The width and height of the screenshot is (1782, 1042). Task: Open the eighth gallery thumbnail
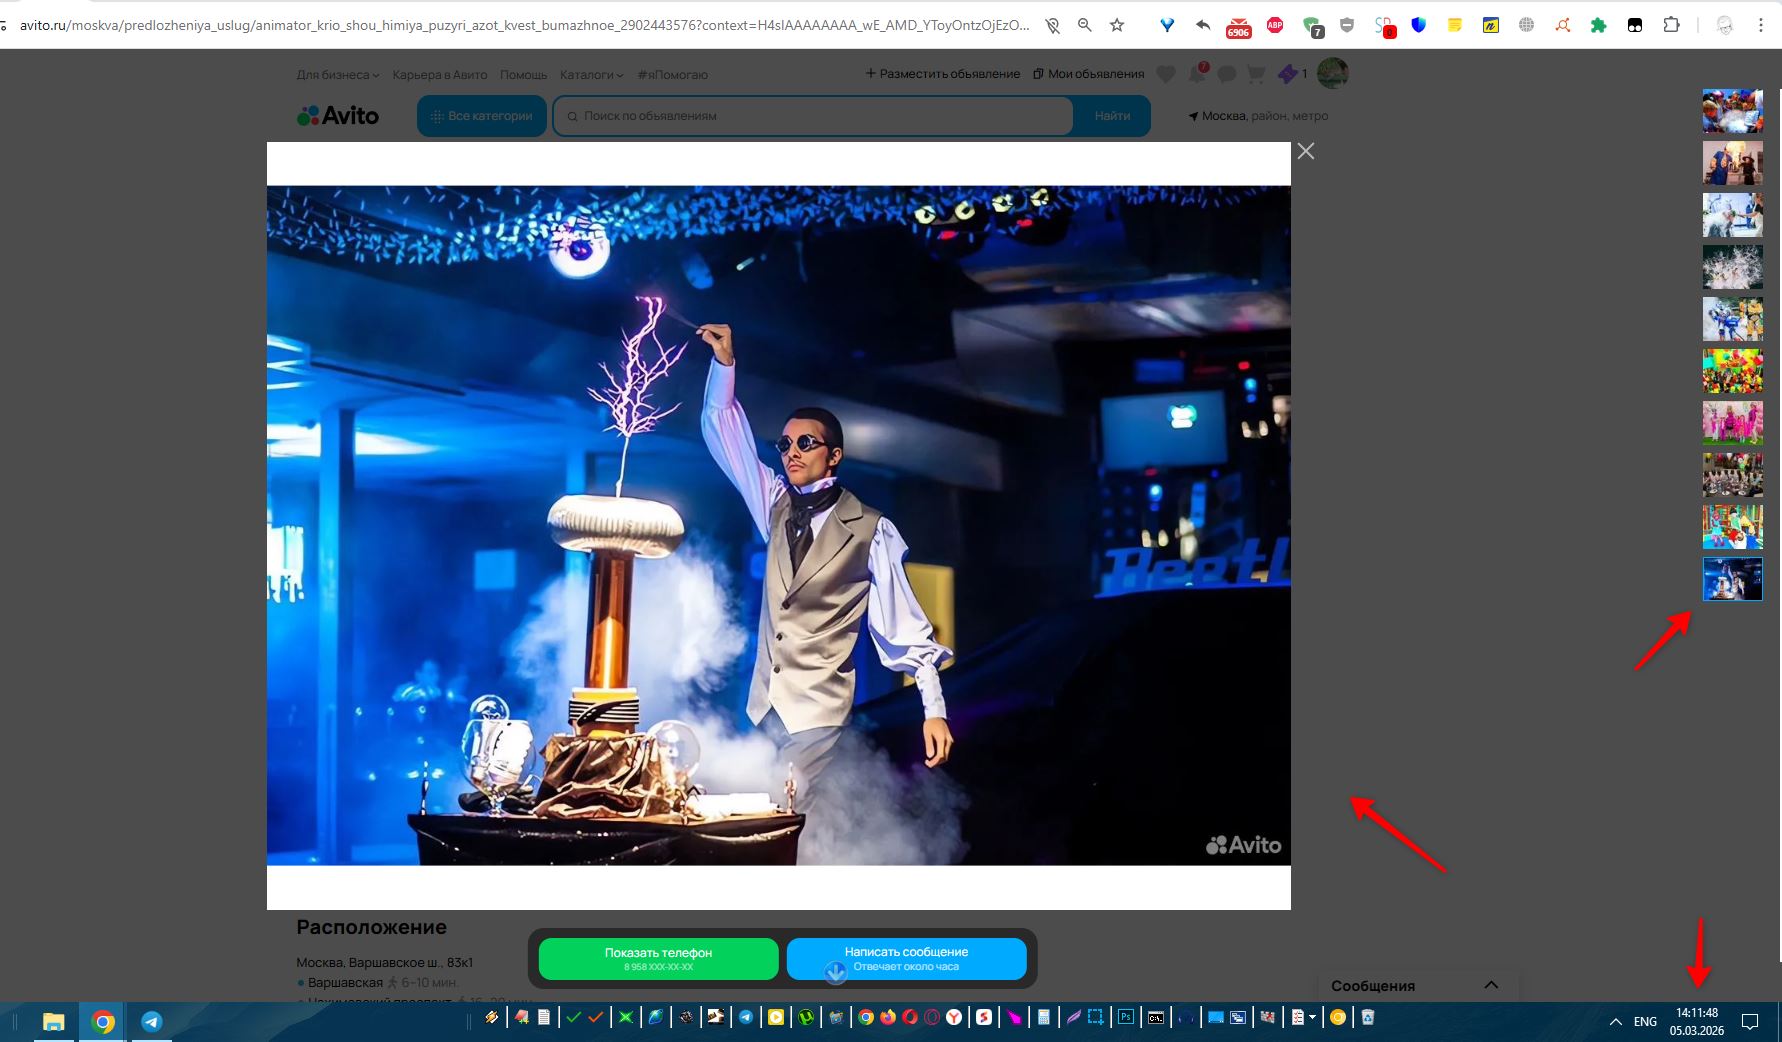pos(1733,475)
